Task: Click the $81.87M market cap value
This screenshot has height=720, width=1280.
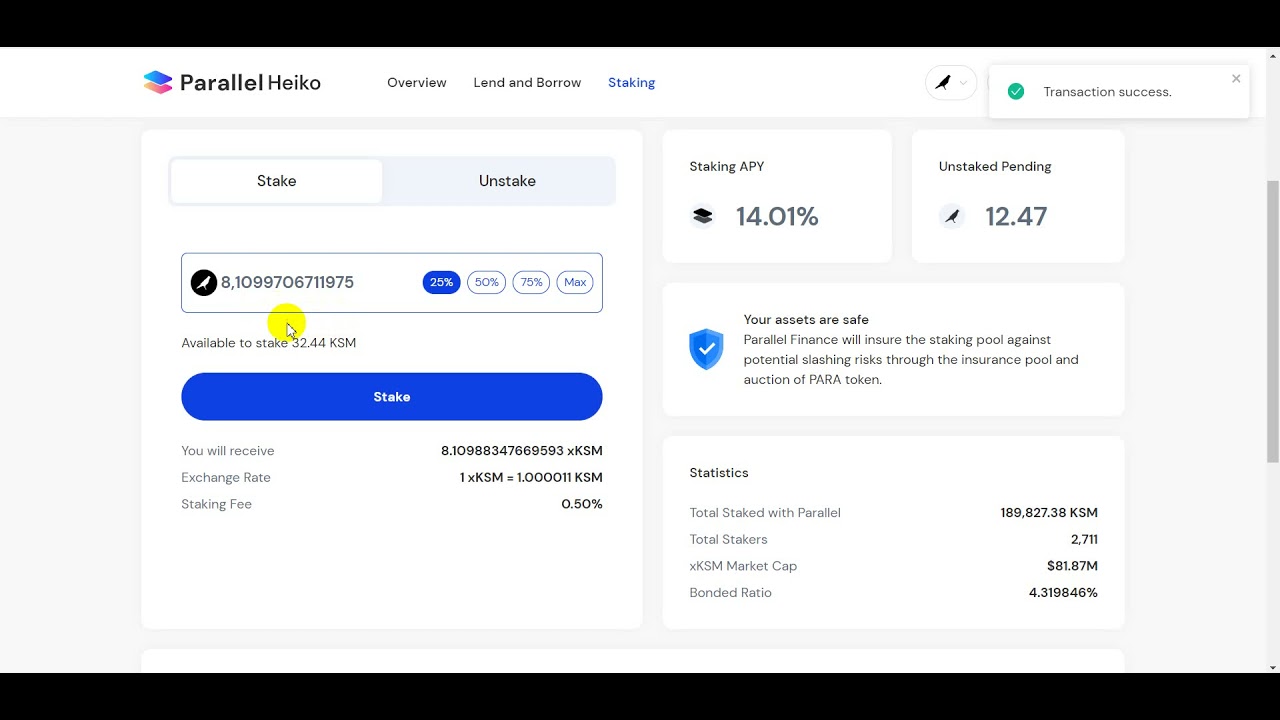Action: 1072,566
